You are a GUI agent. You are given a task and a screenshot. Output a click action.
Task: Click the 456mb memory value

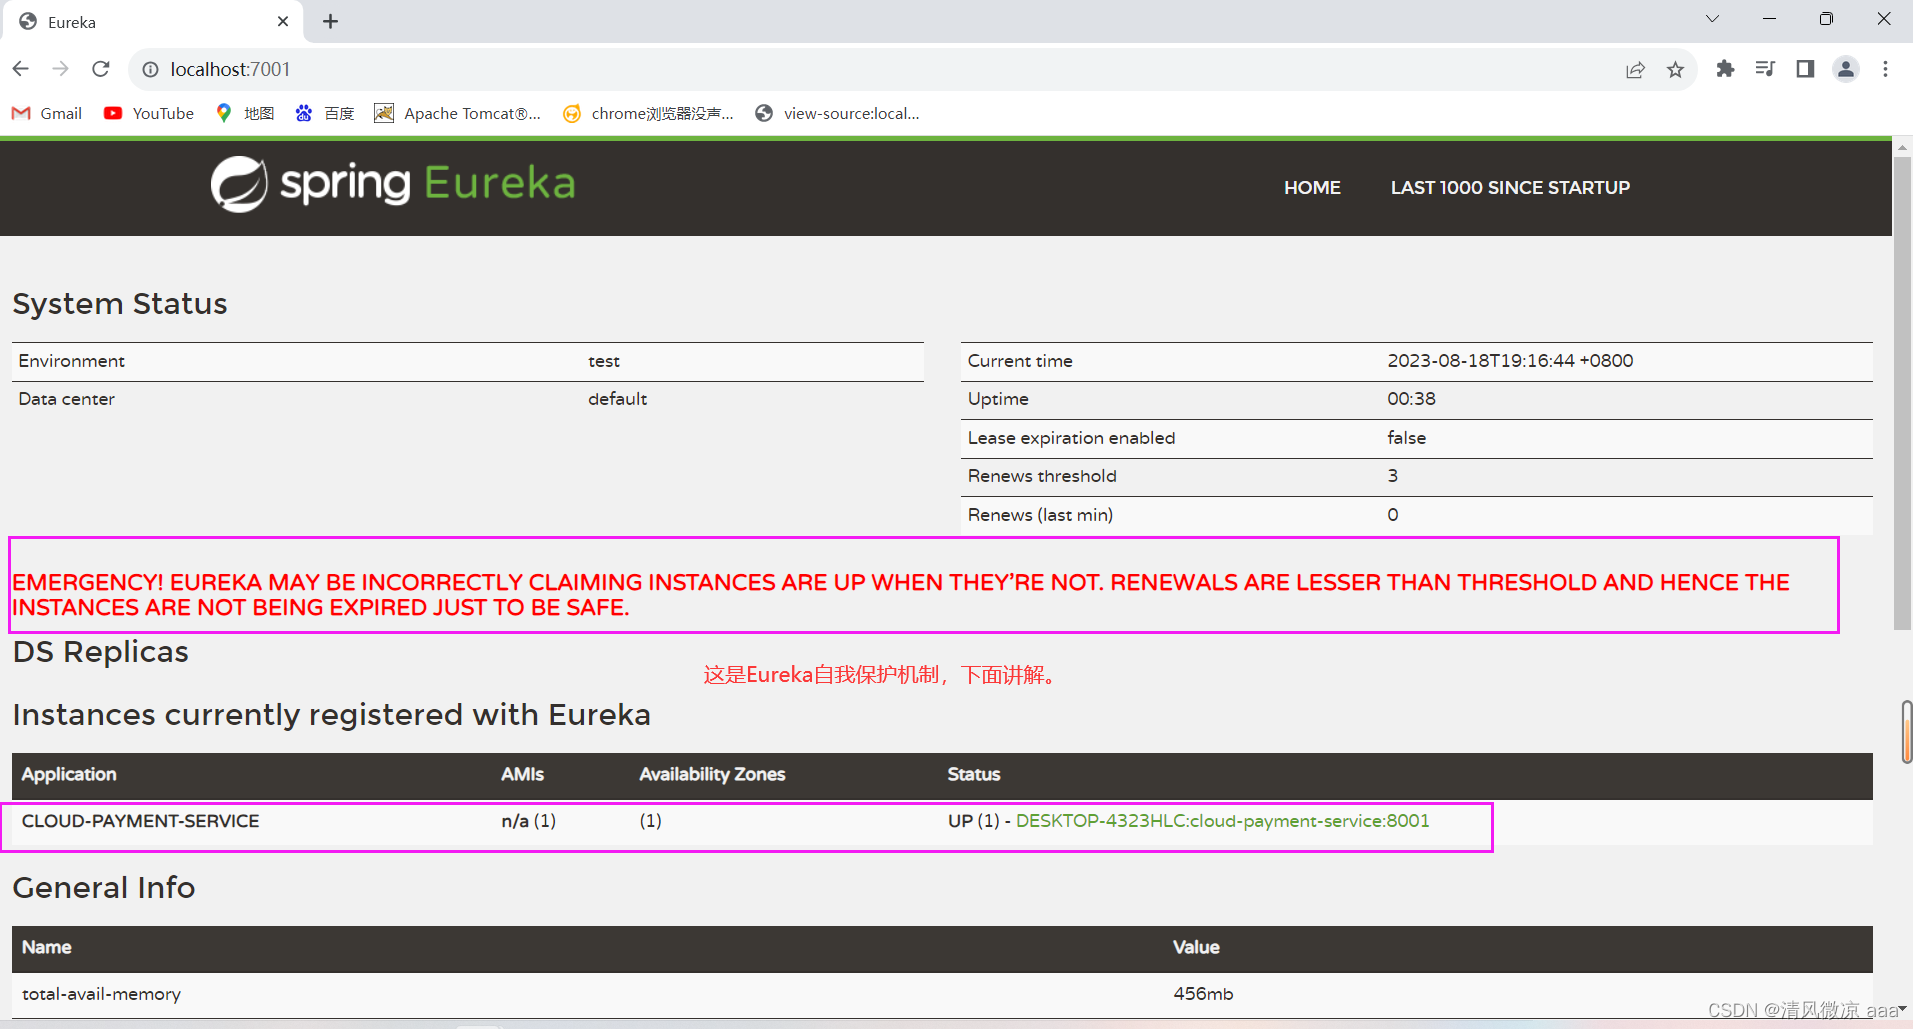(x=1203, y=994)
